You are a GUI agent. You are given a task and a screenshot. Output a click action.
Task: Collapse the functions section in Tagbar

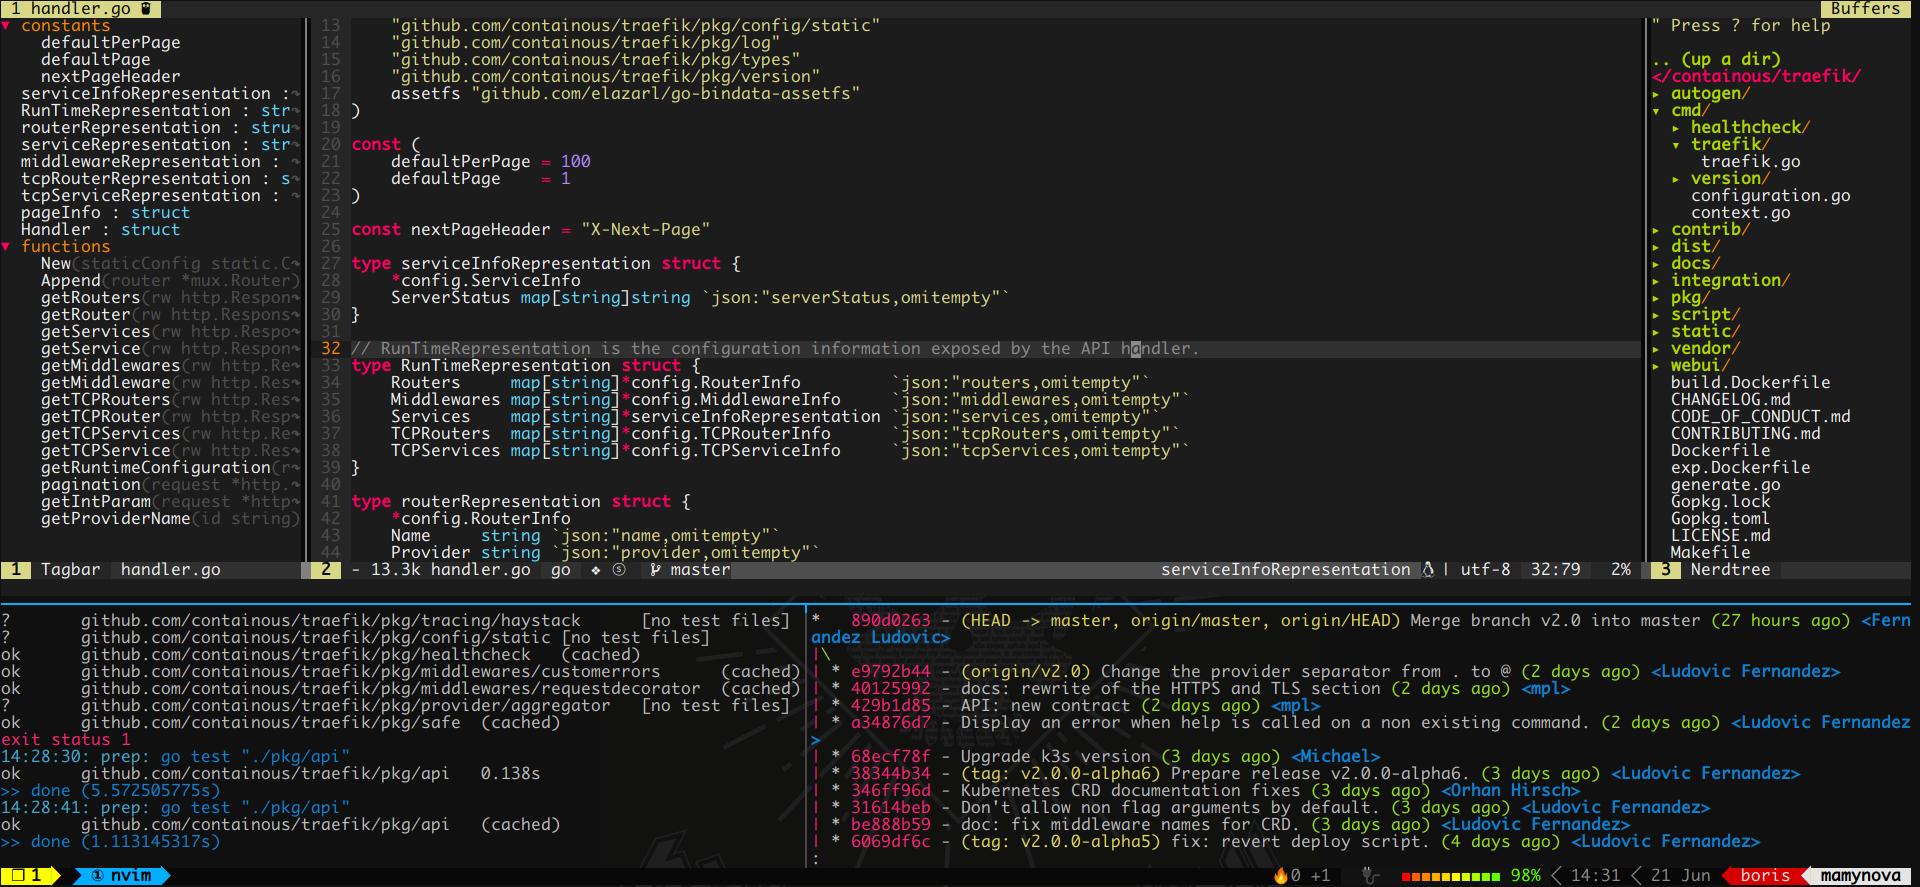click(x=6, y=247)
